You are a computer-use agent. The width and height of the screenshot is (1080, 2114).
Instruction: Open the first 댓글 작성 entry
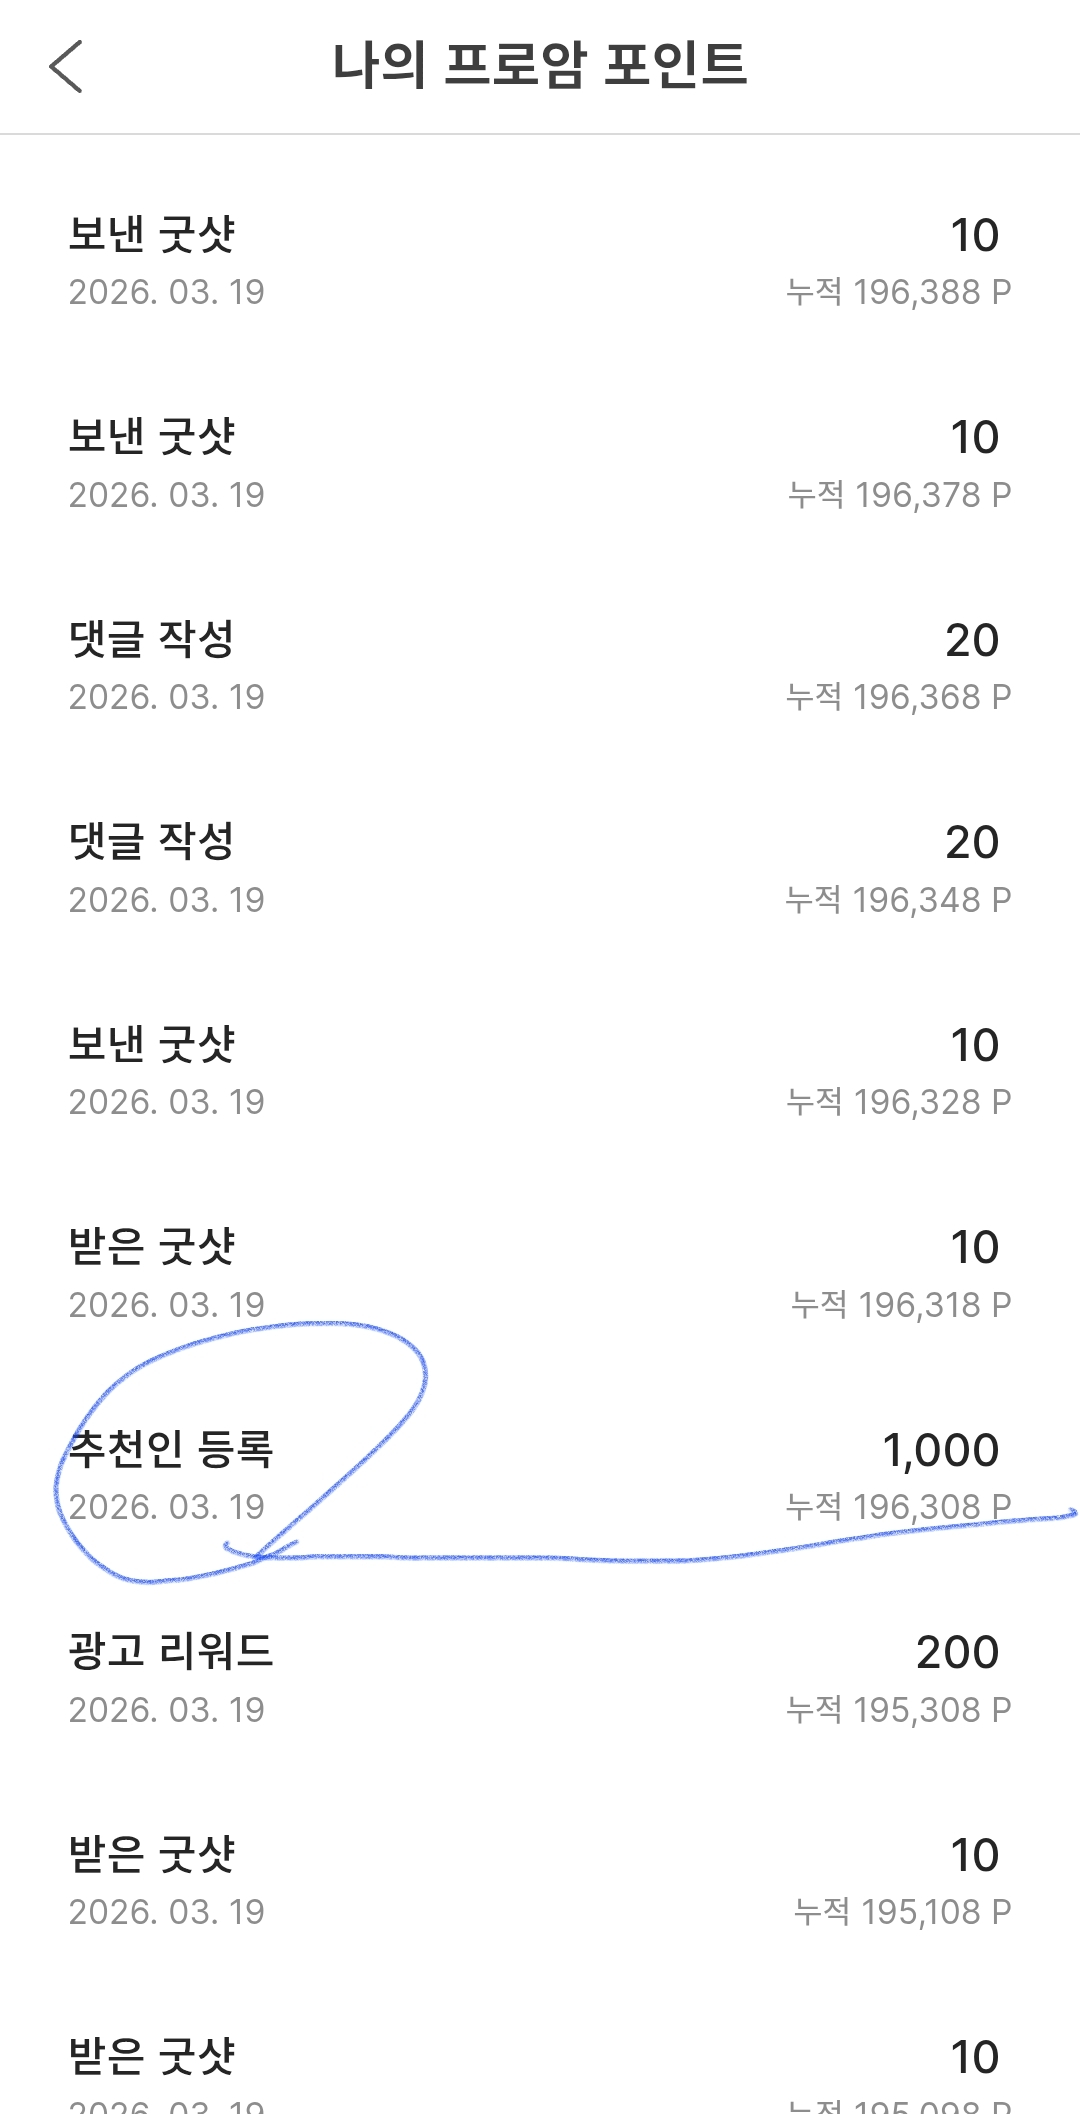[152, 639]
